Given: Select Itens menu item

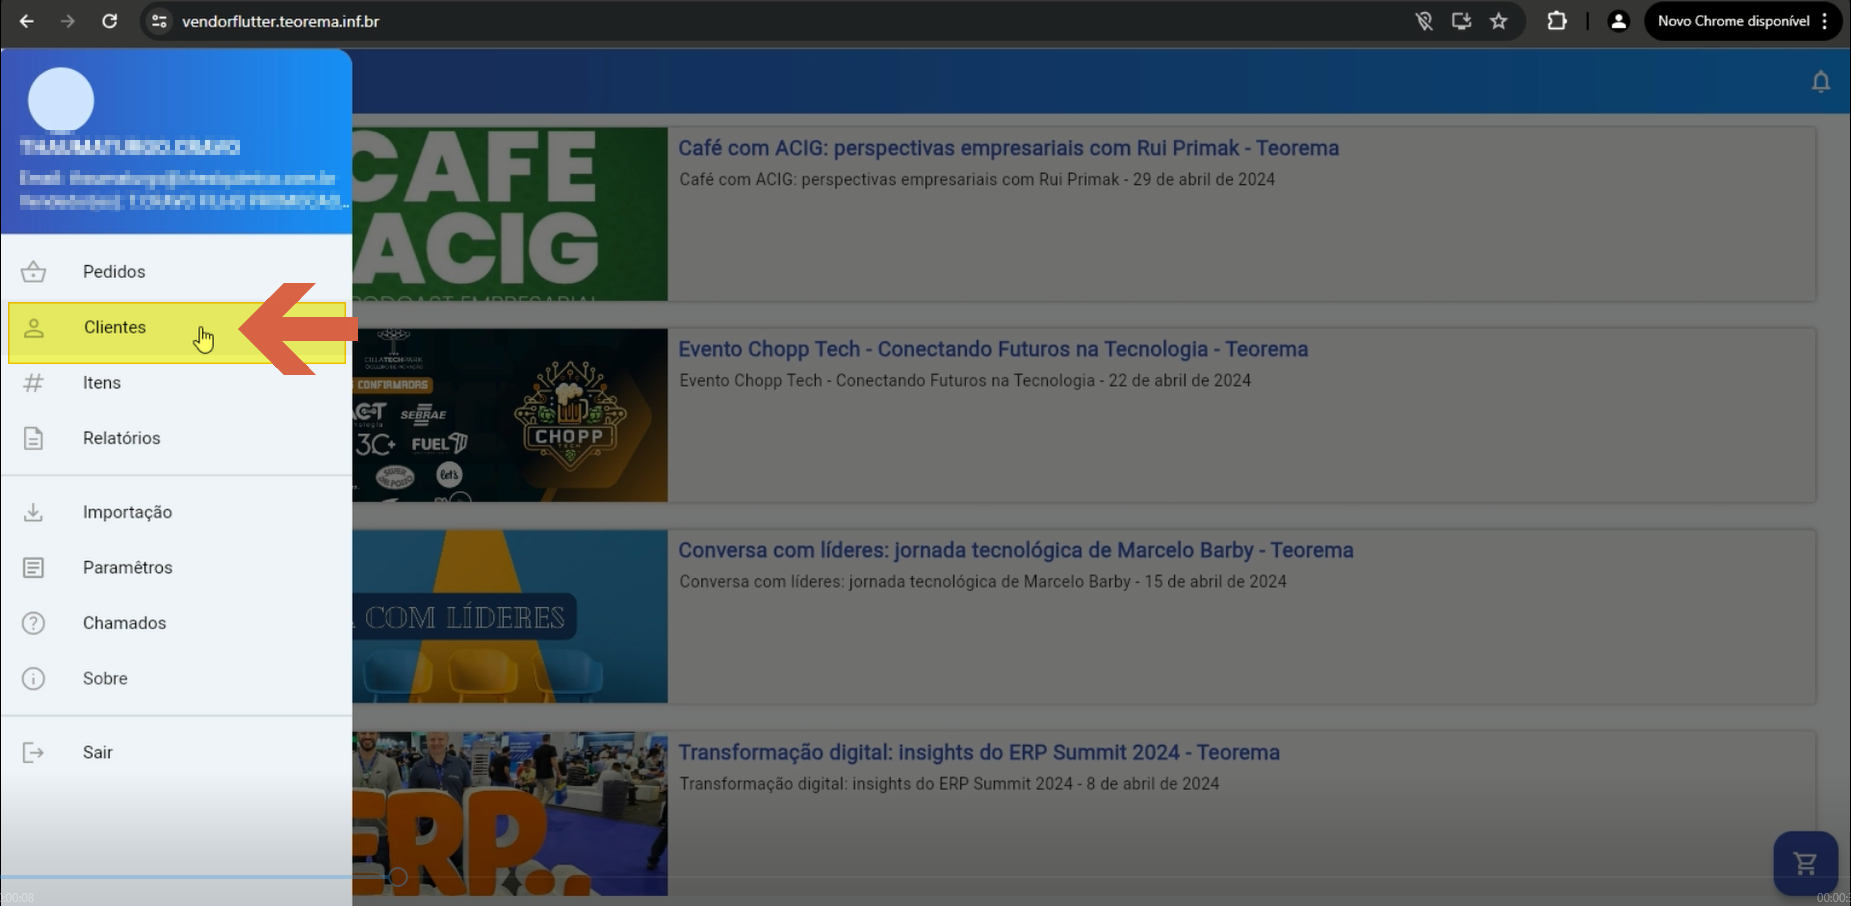Looking at the screenshot, I should (177, 382).
